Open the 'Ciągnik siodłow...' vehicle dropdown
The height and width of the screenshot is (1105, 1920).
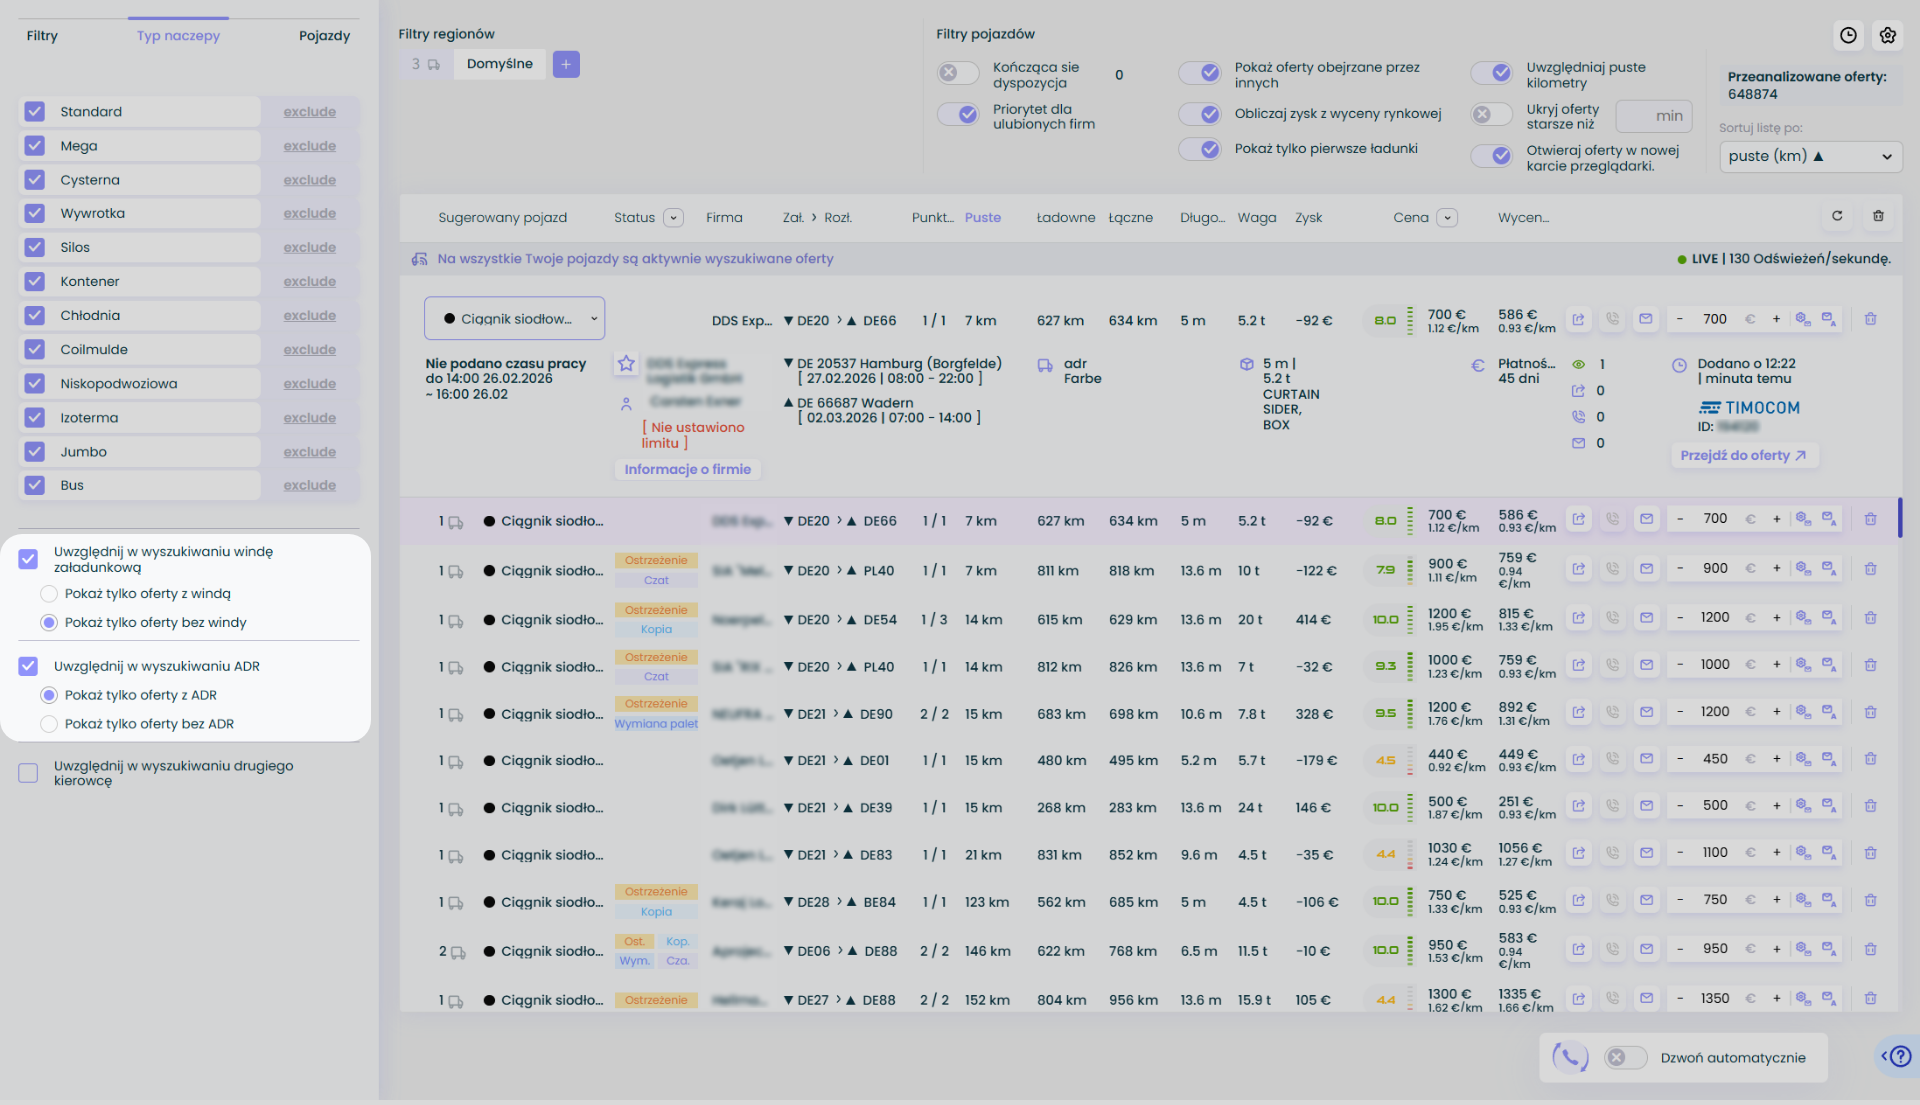click(x=514, y=319)
